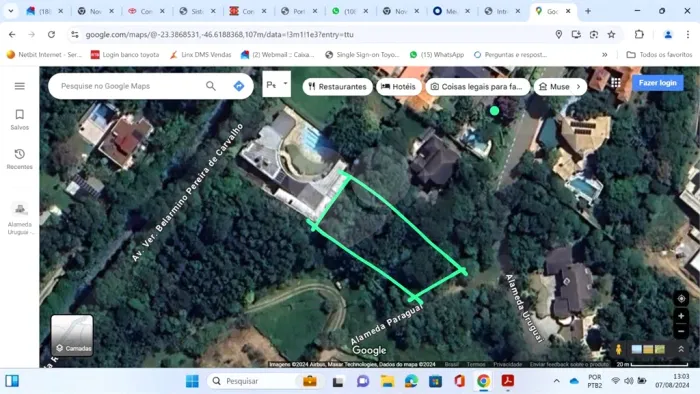
Task: Open the Chrome three-dot menu
Action: point(688,34)
